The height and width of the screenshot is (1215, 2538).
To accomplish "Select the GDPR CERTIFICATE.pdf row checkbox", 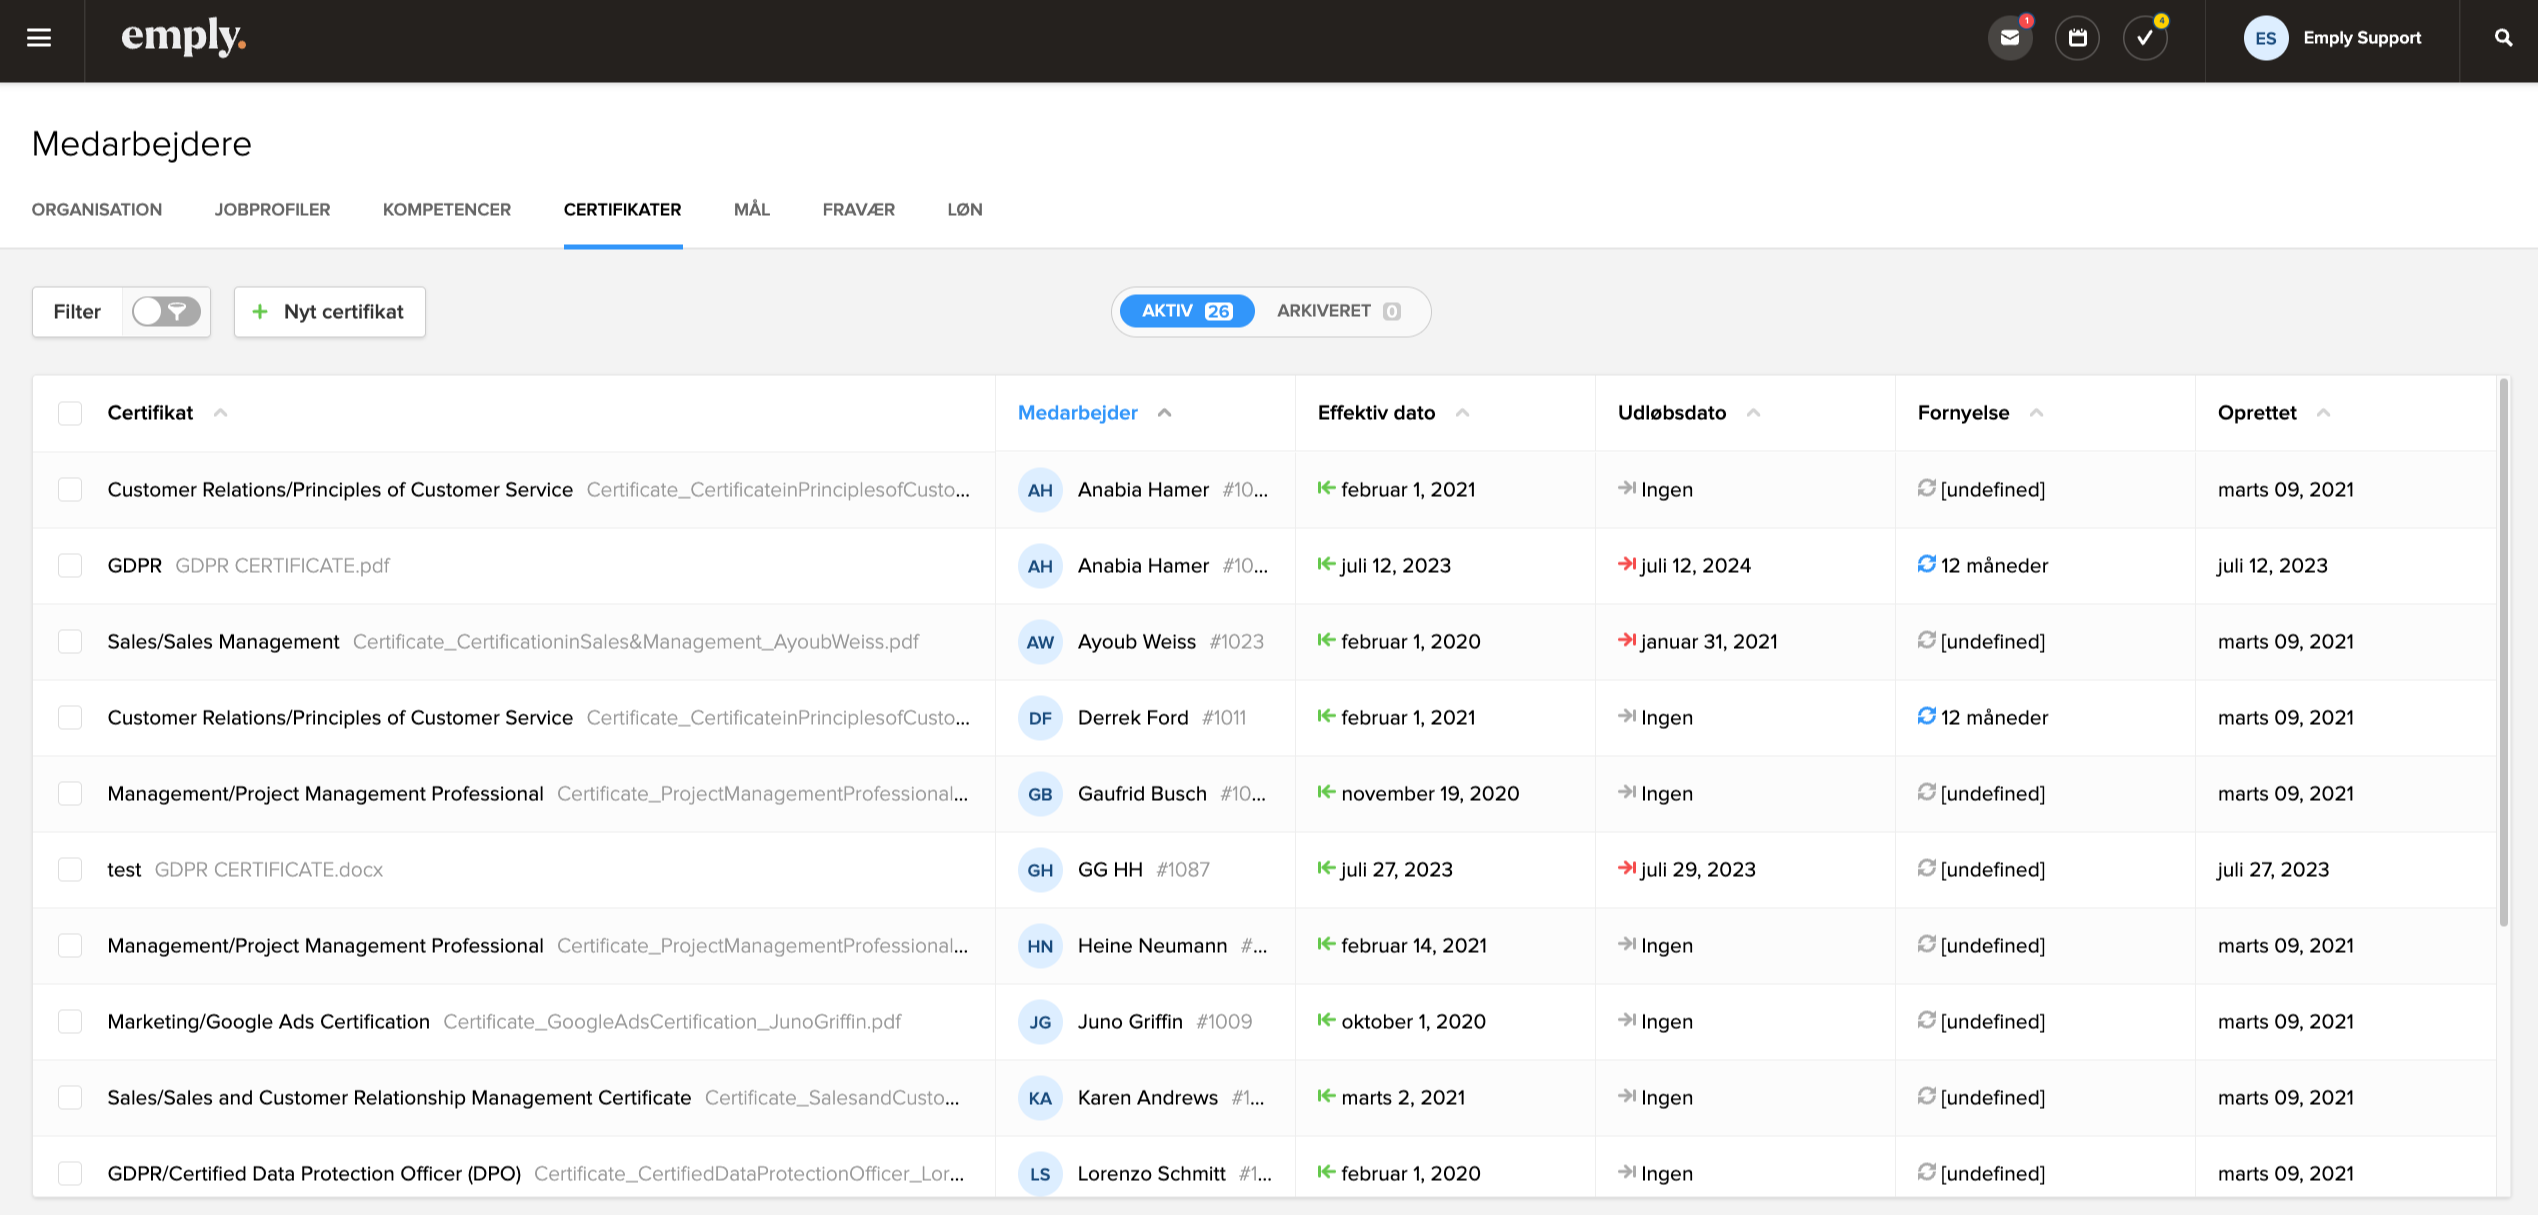I will pos(70,566).
